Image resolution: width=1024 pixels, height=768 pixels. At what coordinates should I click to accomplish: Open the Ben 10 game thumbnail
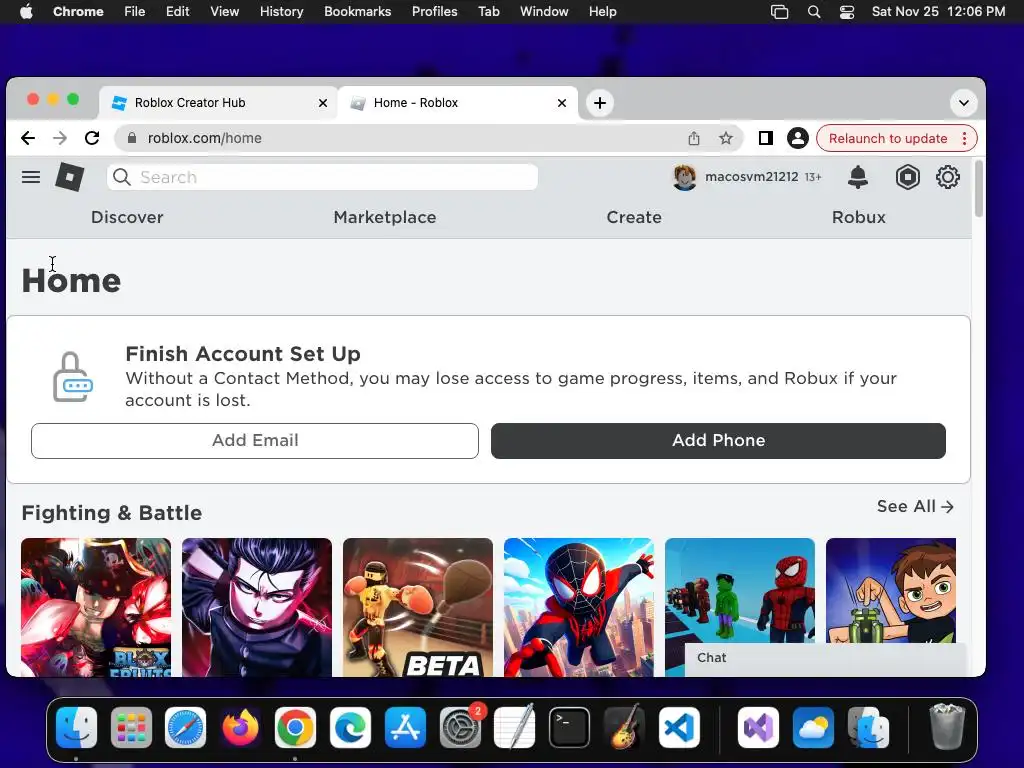pyautogui.click(x=891, y=590)
